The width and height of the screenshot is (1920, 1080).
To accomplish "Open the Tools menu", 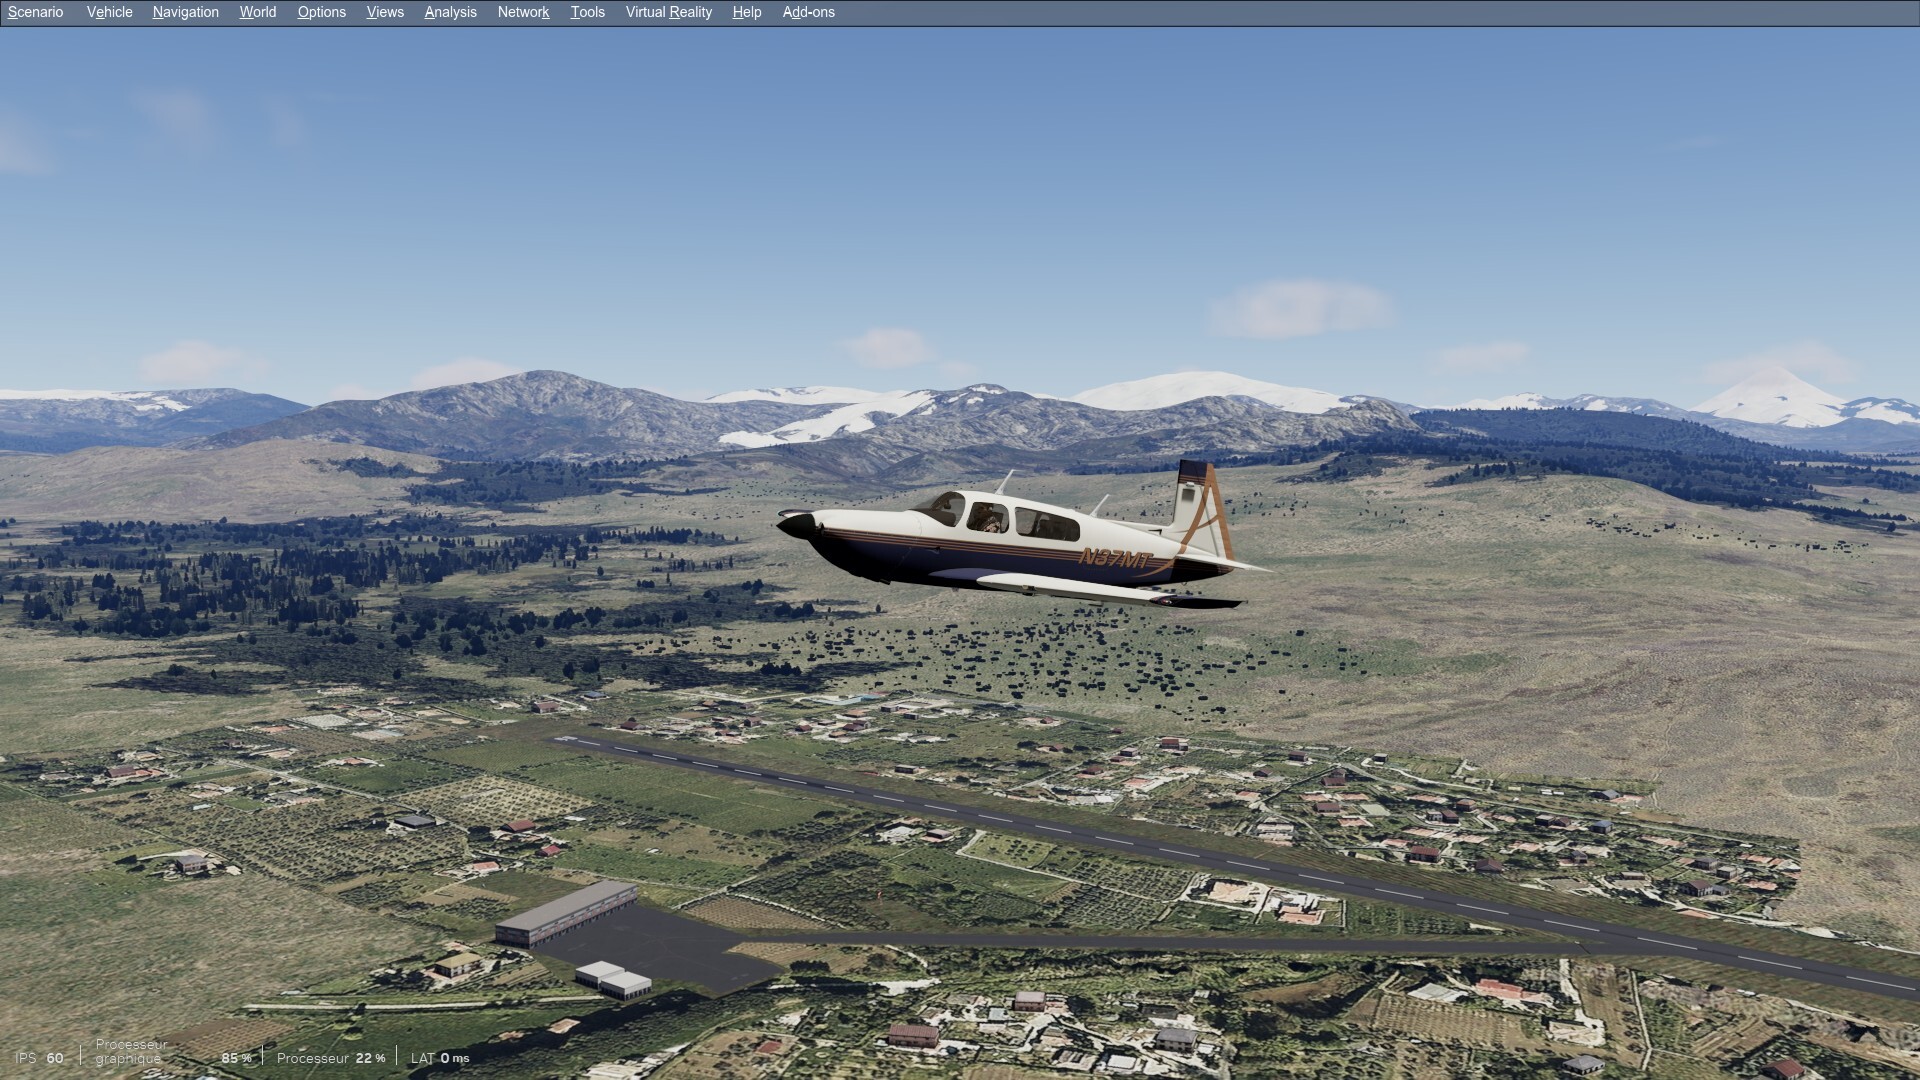I will (x=587, y=12).
